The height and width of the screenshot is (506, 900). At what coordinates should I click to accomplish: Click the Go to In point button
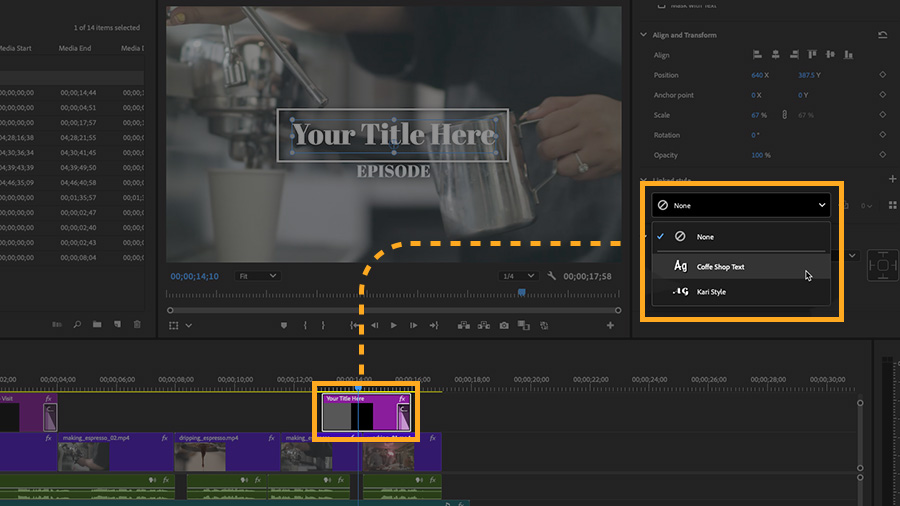click(355, 325)
